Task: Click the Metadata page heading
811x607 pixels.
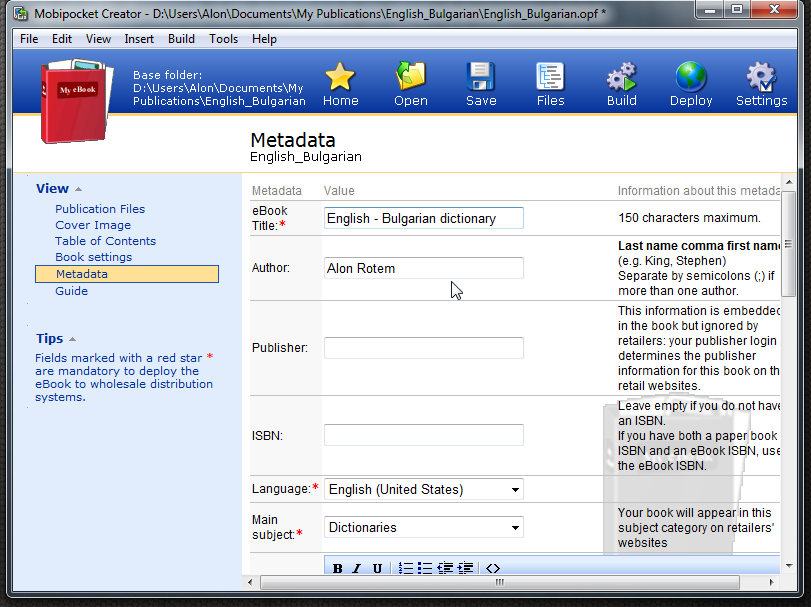Action: coord(293,140)
